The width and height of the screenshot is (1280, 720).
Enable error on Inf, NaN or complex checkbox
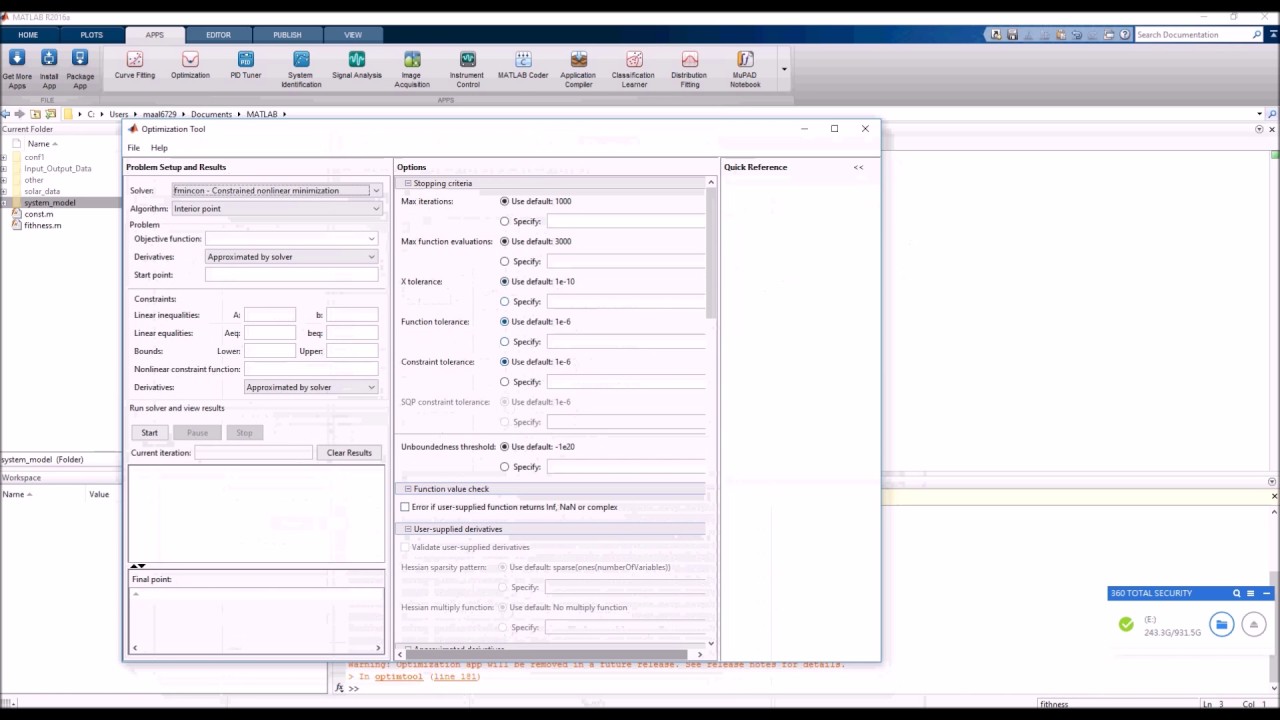pyautogui.click(x=405, y=507)
